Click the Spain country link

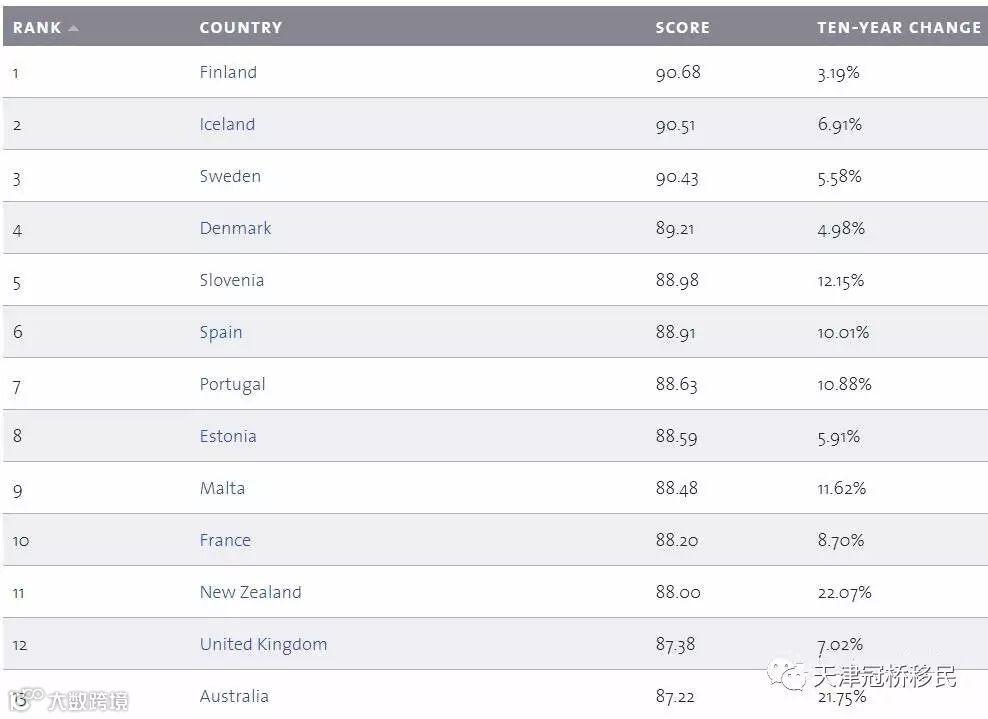[x=221, y=332]
